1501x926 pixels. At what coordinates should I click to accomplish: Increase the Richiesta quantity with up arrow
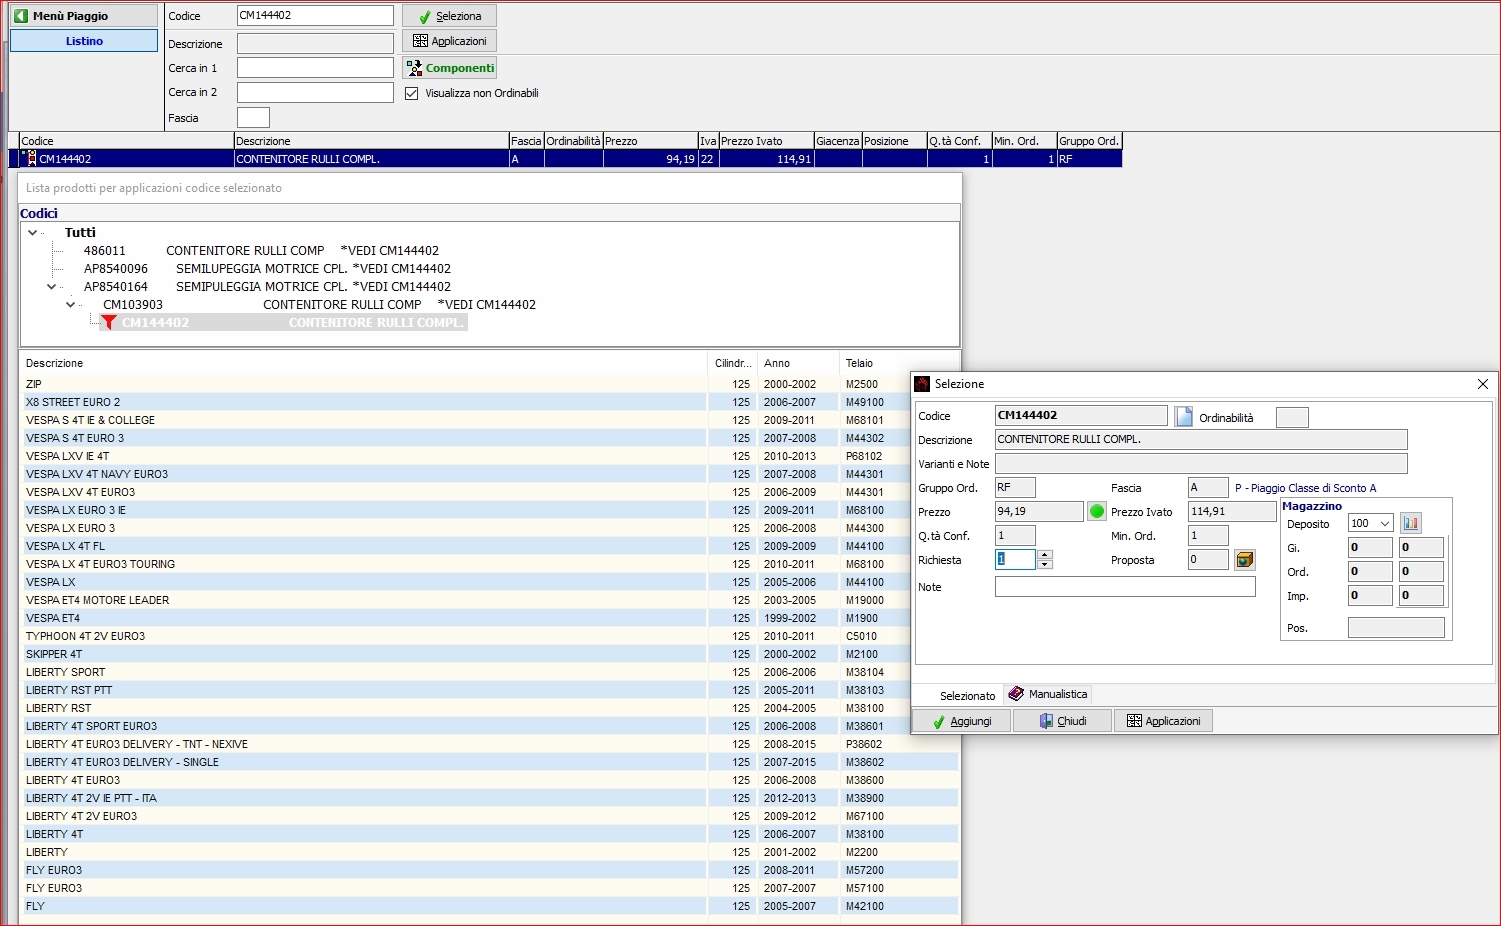point(1045,555)
